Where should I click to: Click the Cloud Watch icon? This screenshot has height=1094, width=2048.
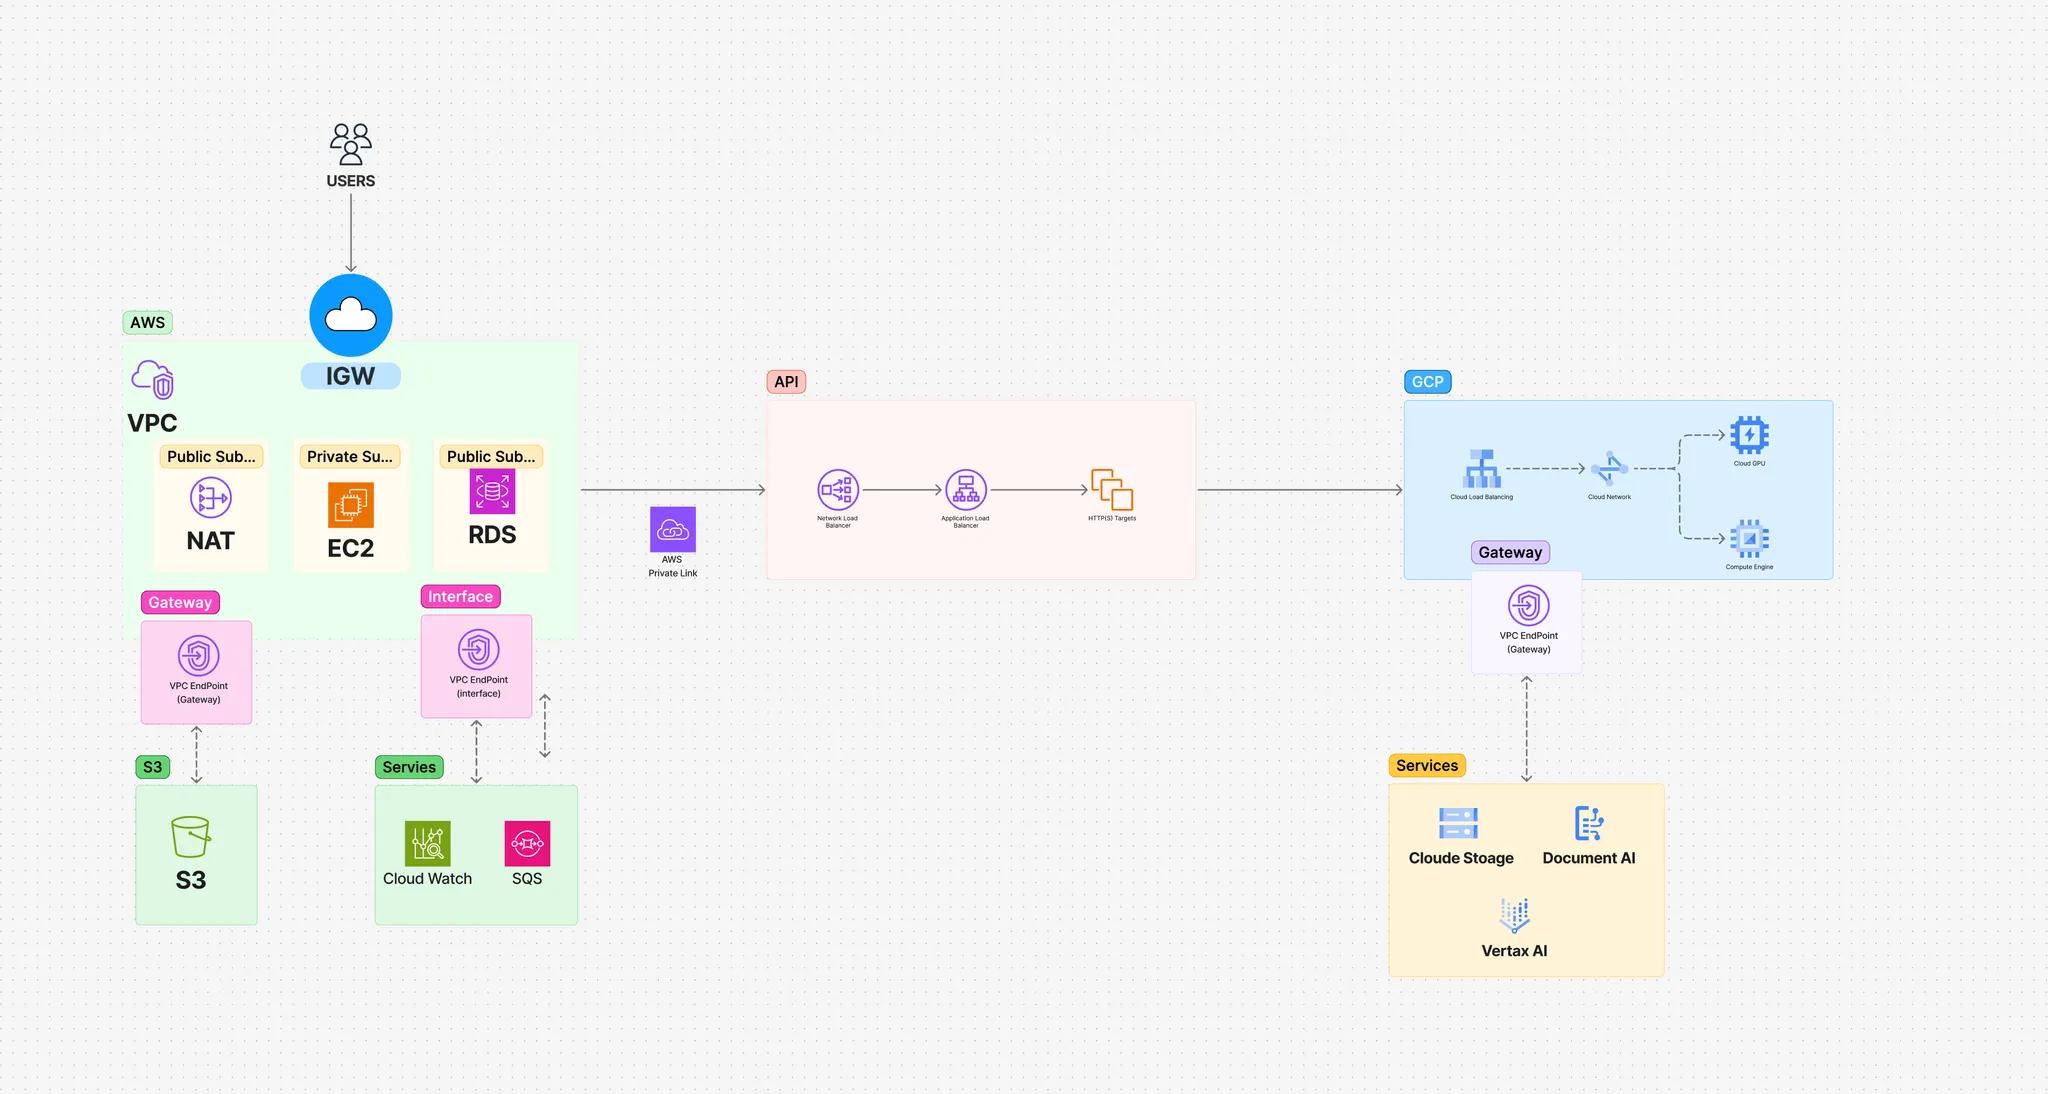[x=428, y=843]
